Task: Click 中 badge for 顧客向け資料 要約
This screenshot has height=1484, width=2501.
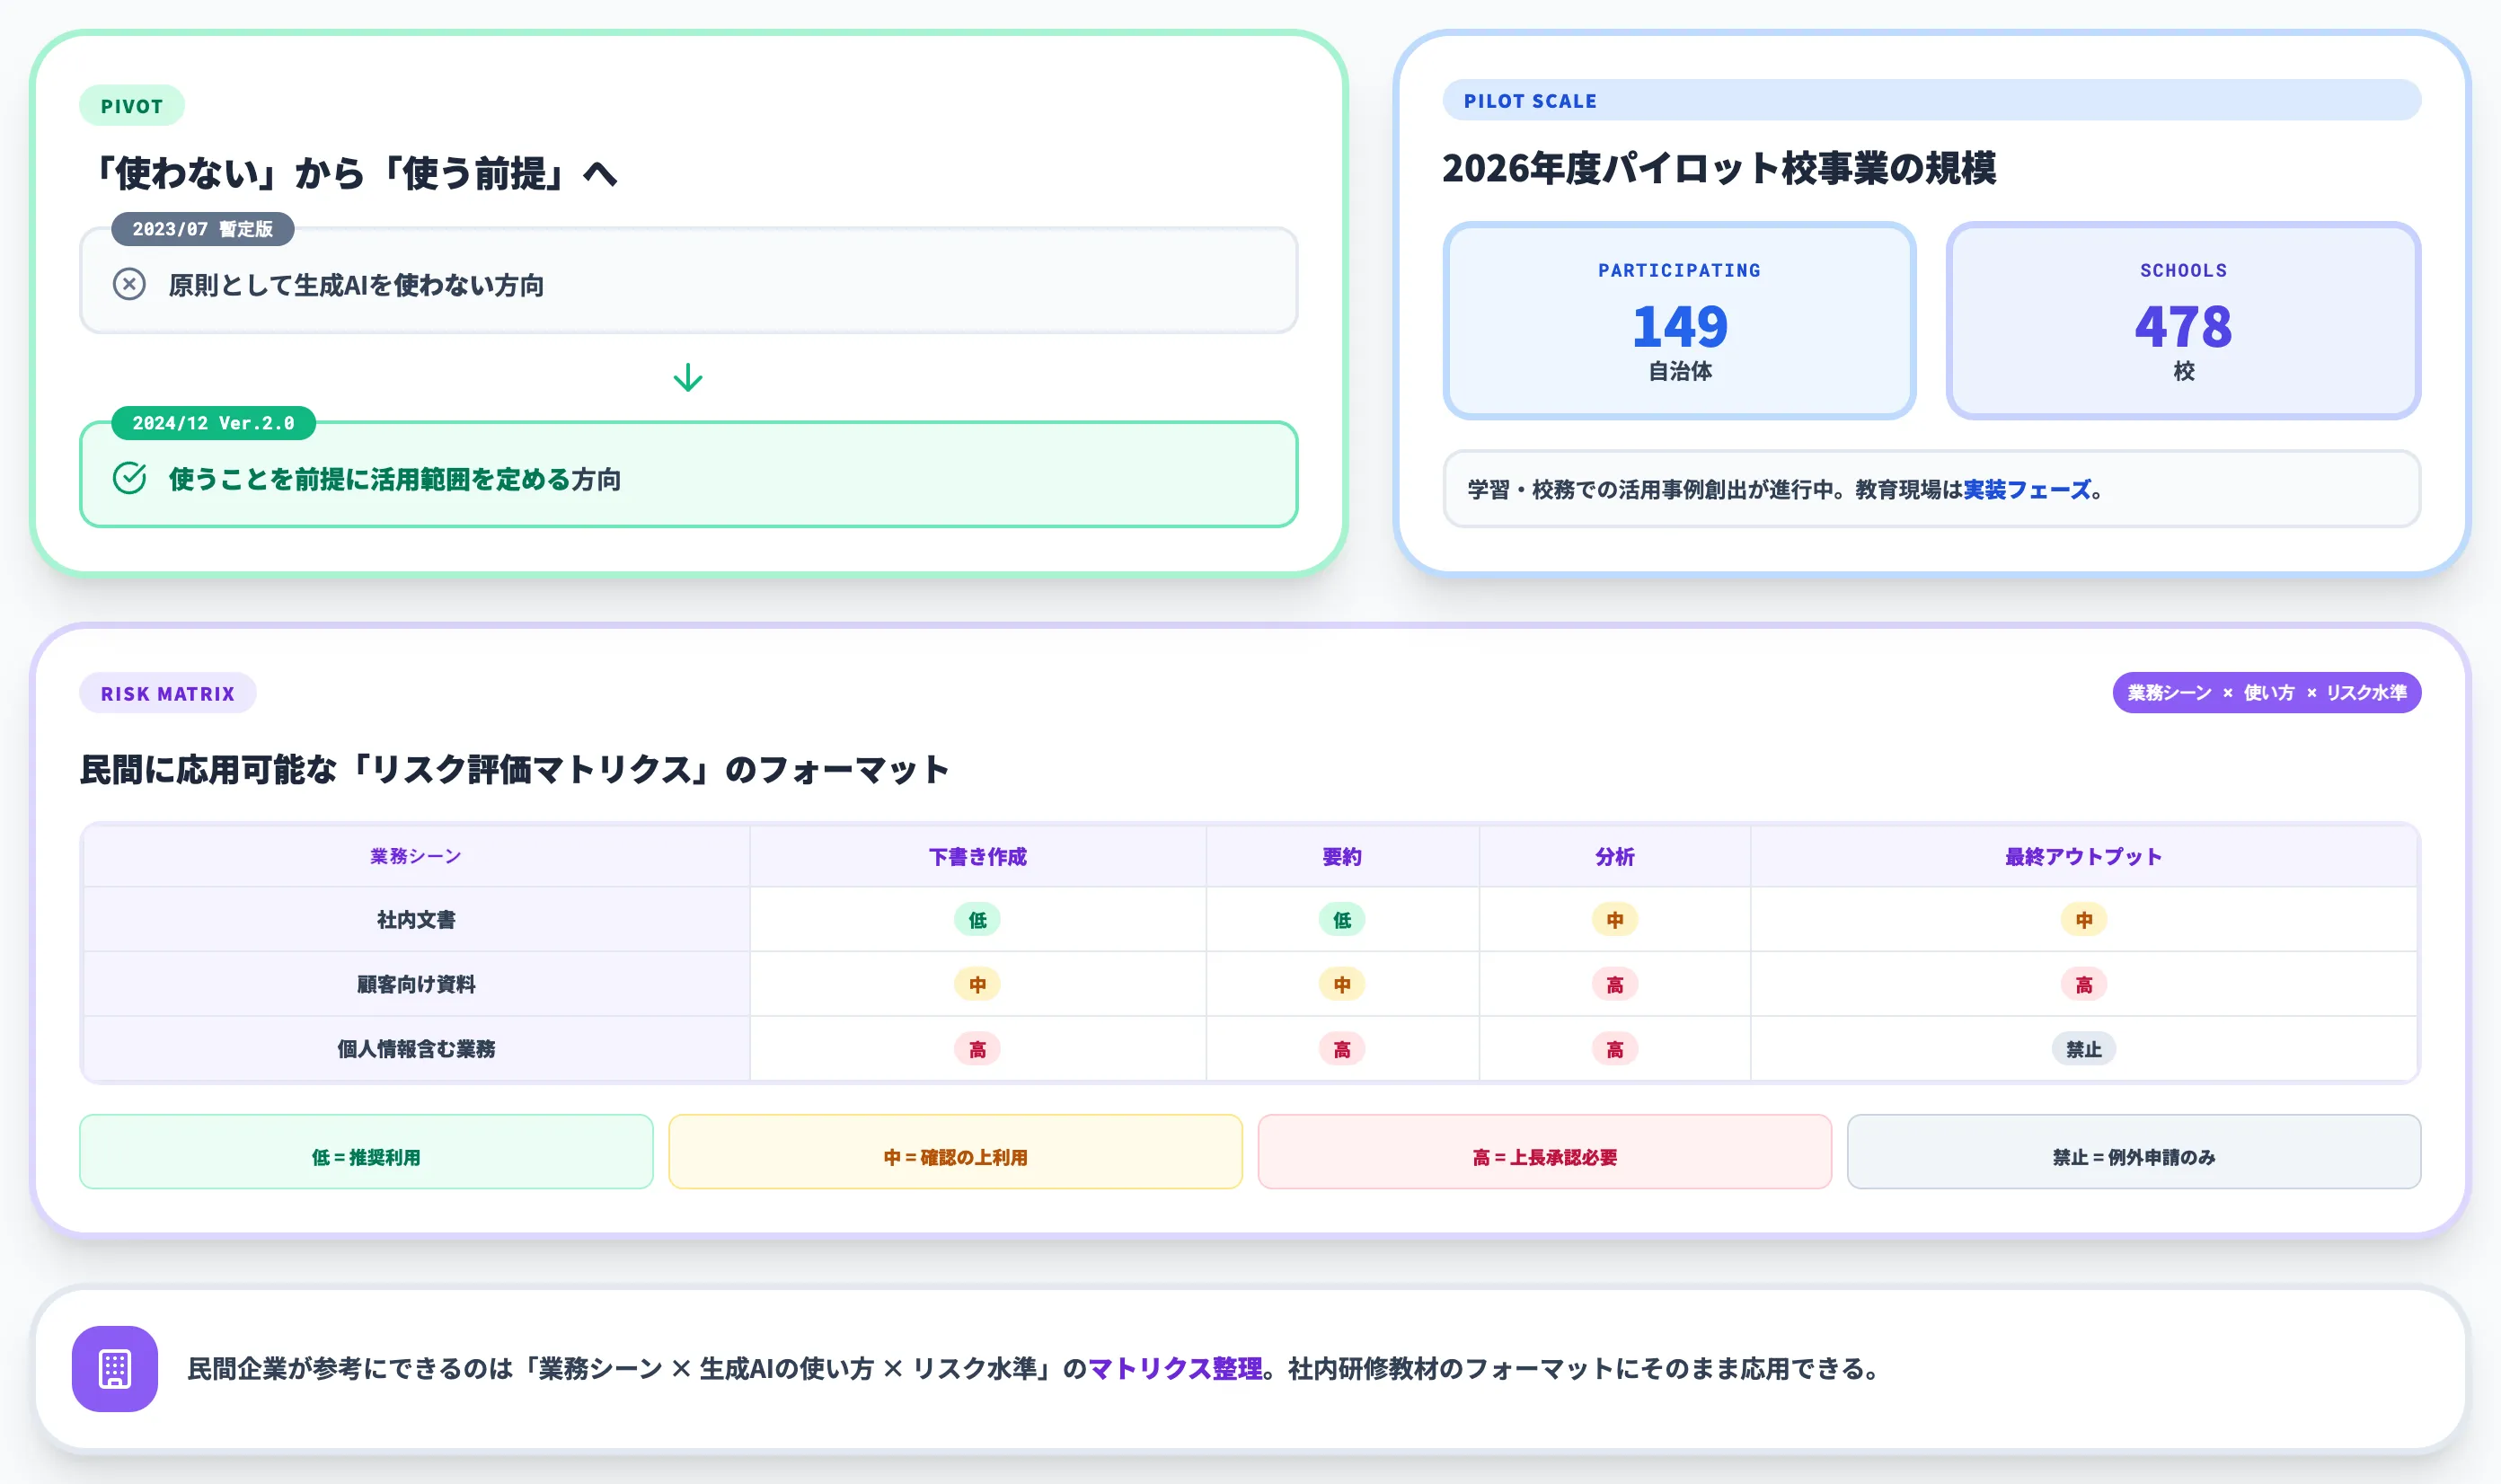Action: tap(1342, 984)
